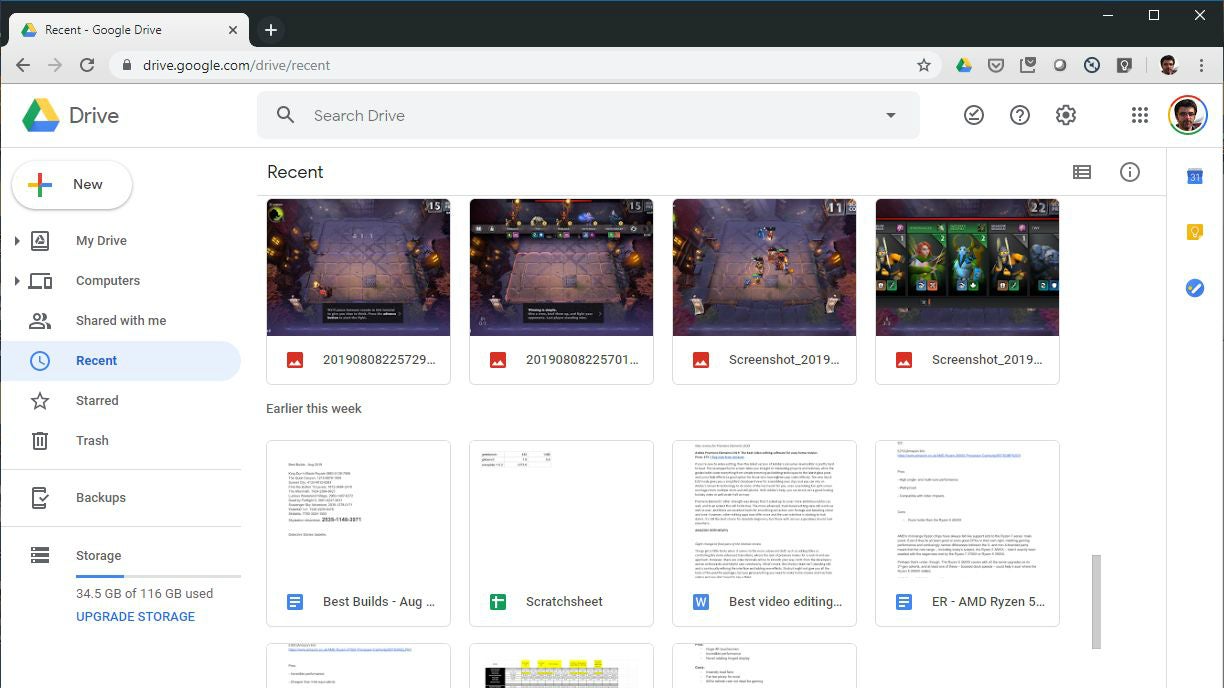Click the Sheets icon beside Scratchsheet

click(x=498, y=602)
